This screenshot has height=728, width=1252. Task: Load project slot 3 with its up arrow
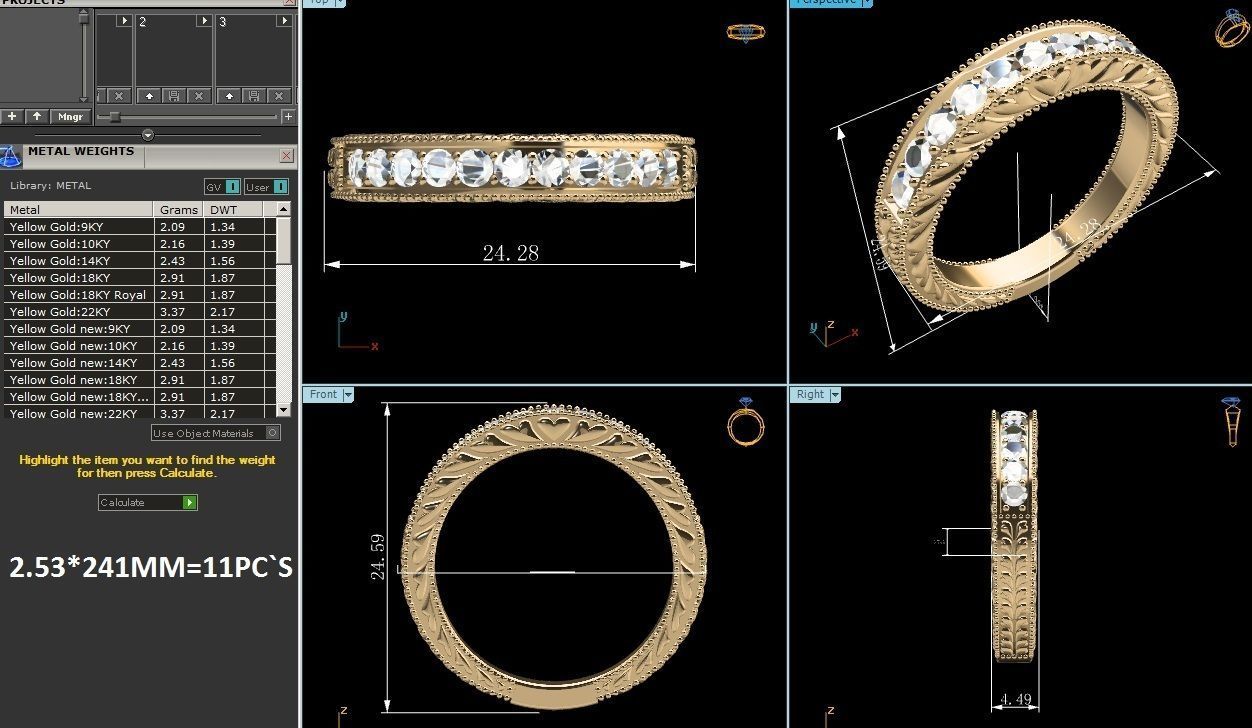pos(229,96)
